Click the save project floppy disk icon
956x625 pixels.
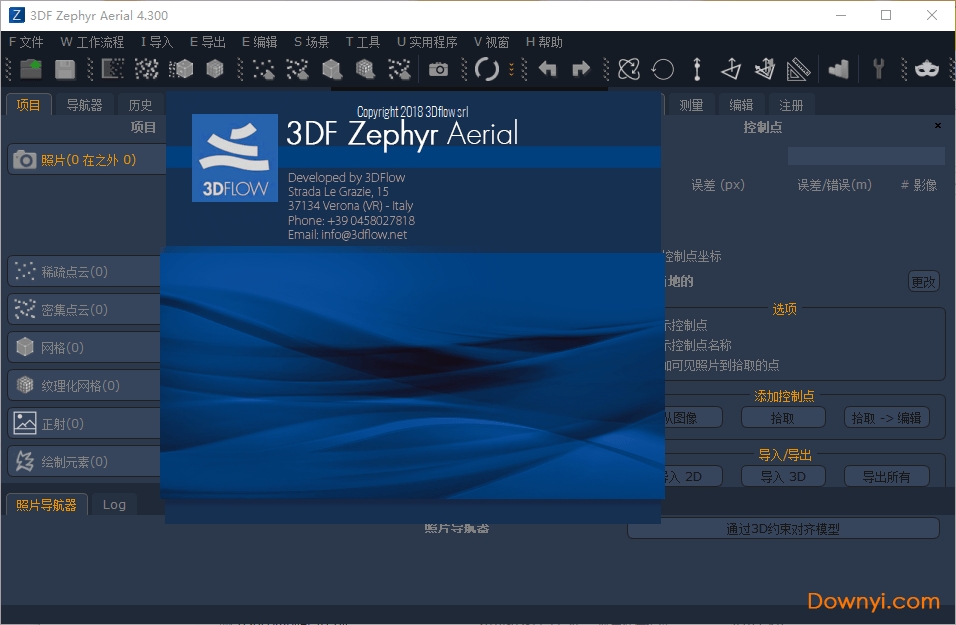(65, 68)
